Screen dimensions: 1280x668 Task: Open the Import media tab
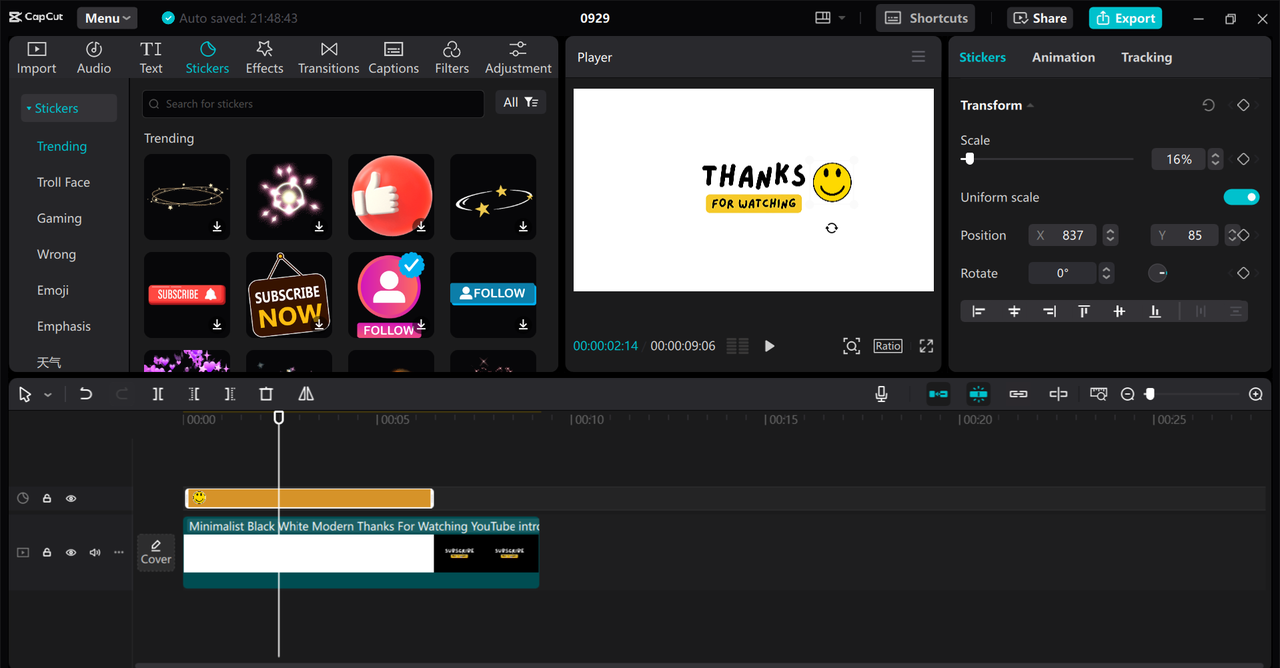[x=36, y=58]
